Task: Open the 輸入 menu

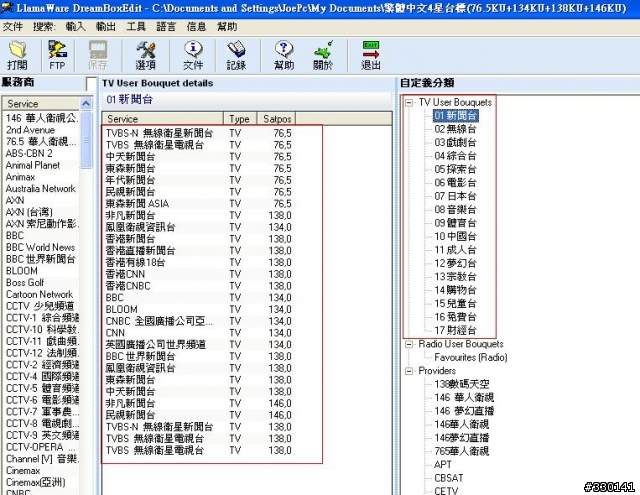Action: point(76,27)
